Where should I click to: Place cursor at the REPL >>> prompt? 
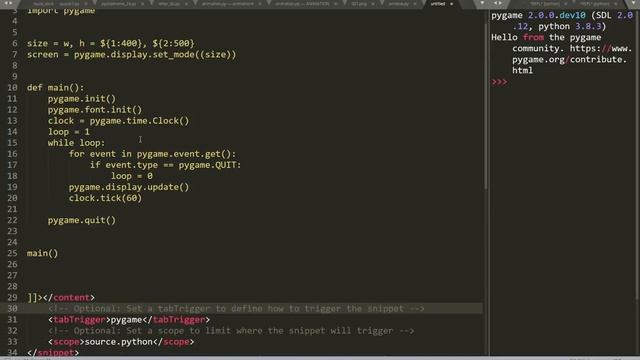point(500,82)
